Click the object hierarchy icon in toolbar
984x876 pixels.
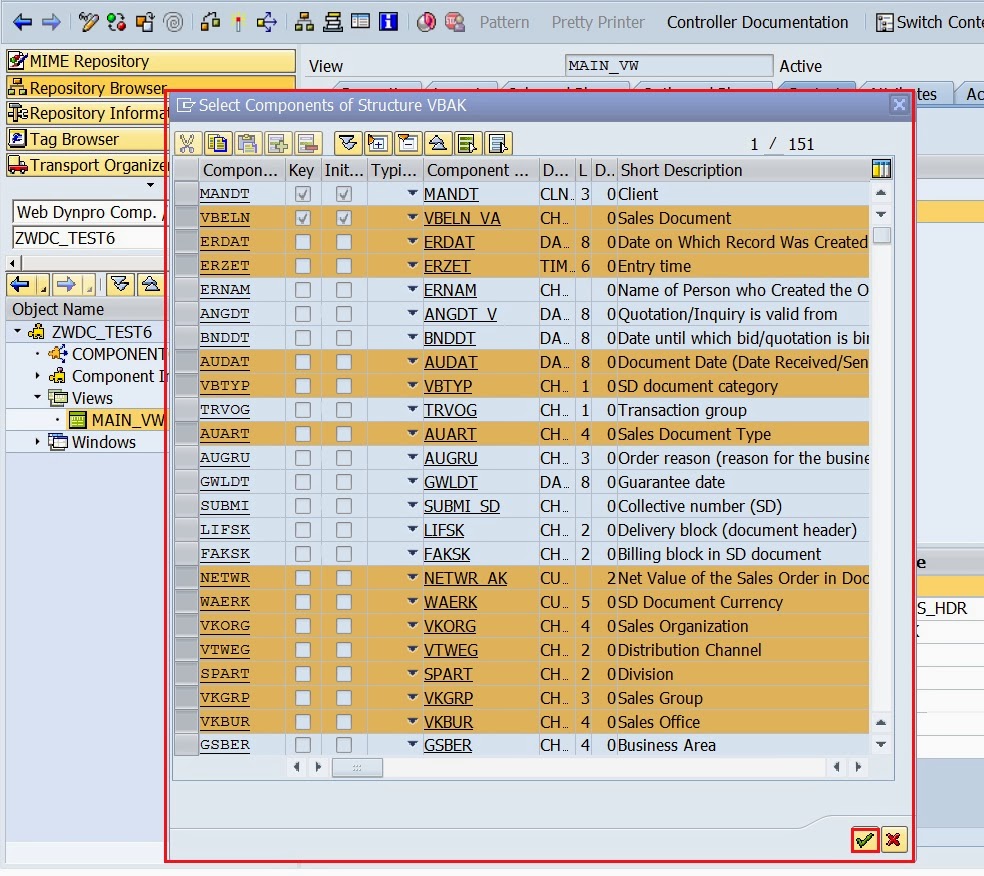click(x=304, y=21)
